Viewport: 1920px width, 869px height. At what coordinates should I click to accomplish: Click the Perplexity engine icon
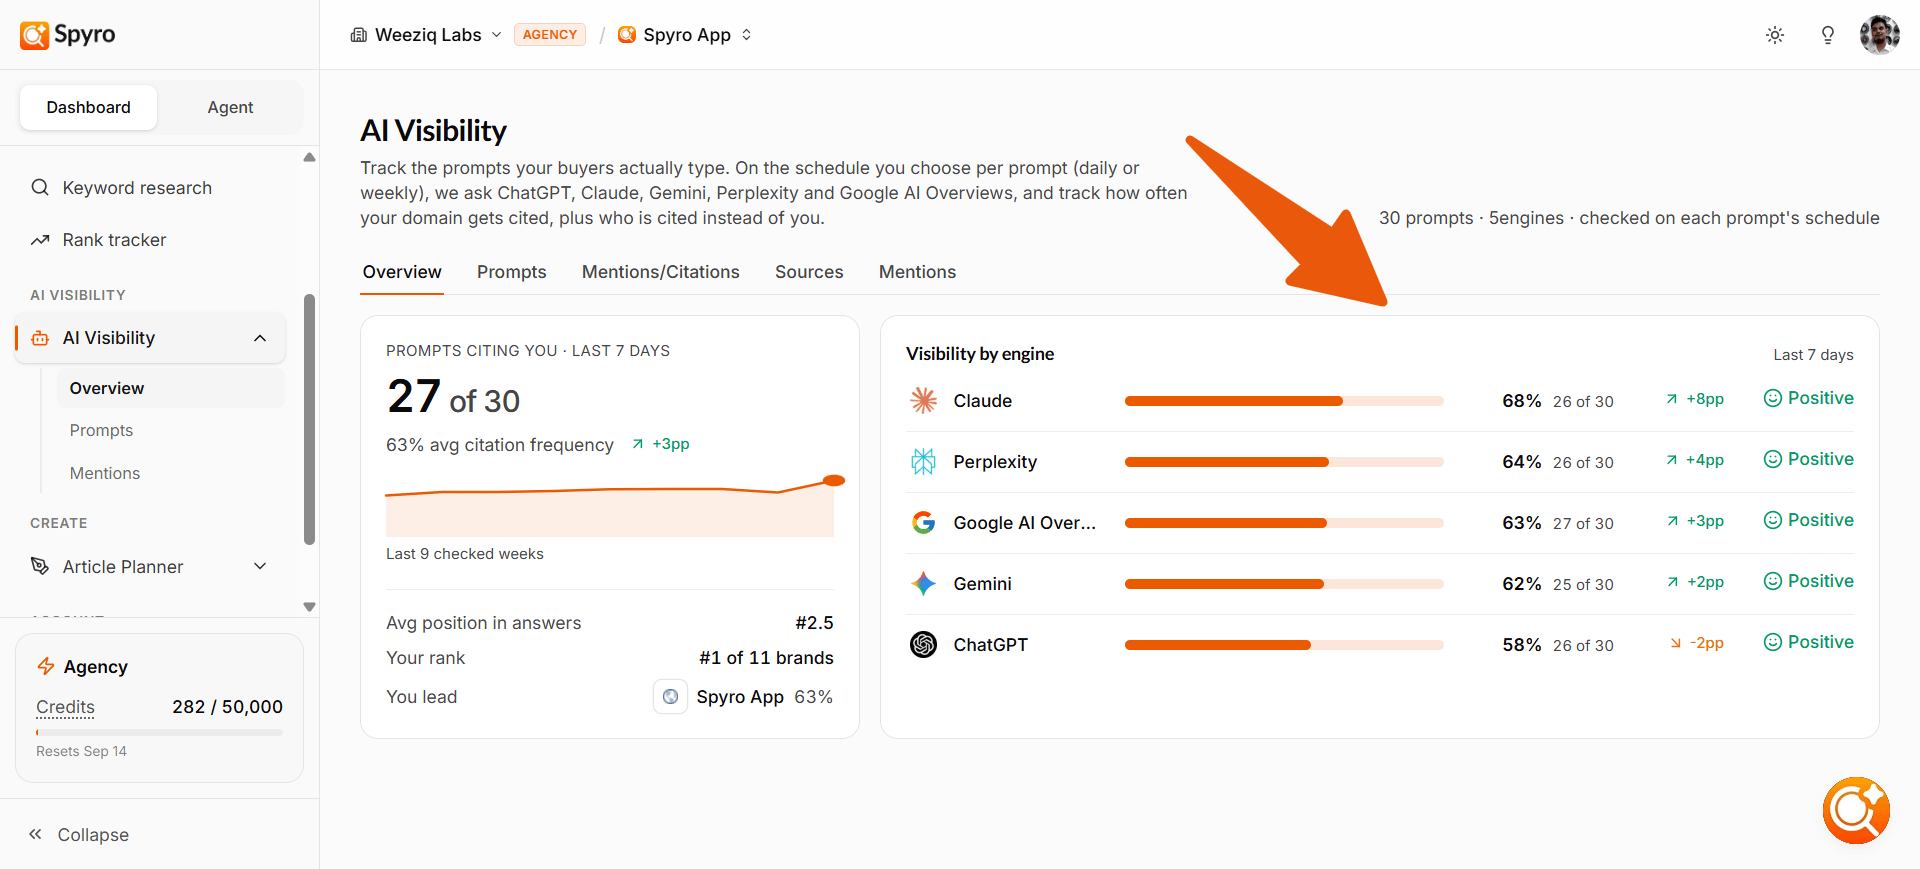(923, 461)
